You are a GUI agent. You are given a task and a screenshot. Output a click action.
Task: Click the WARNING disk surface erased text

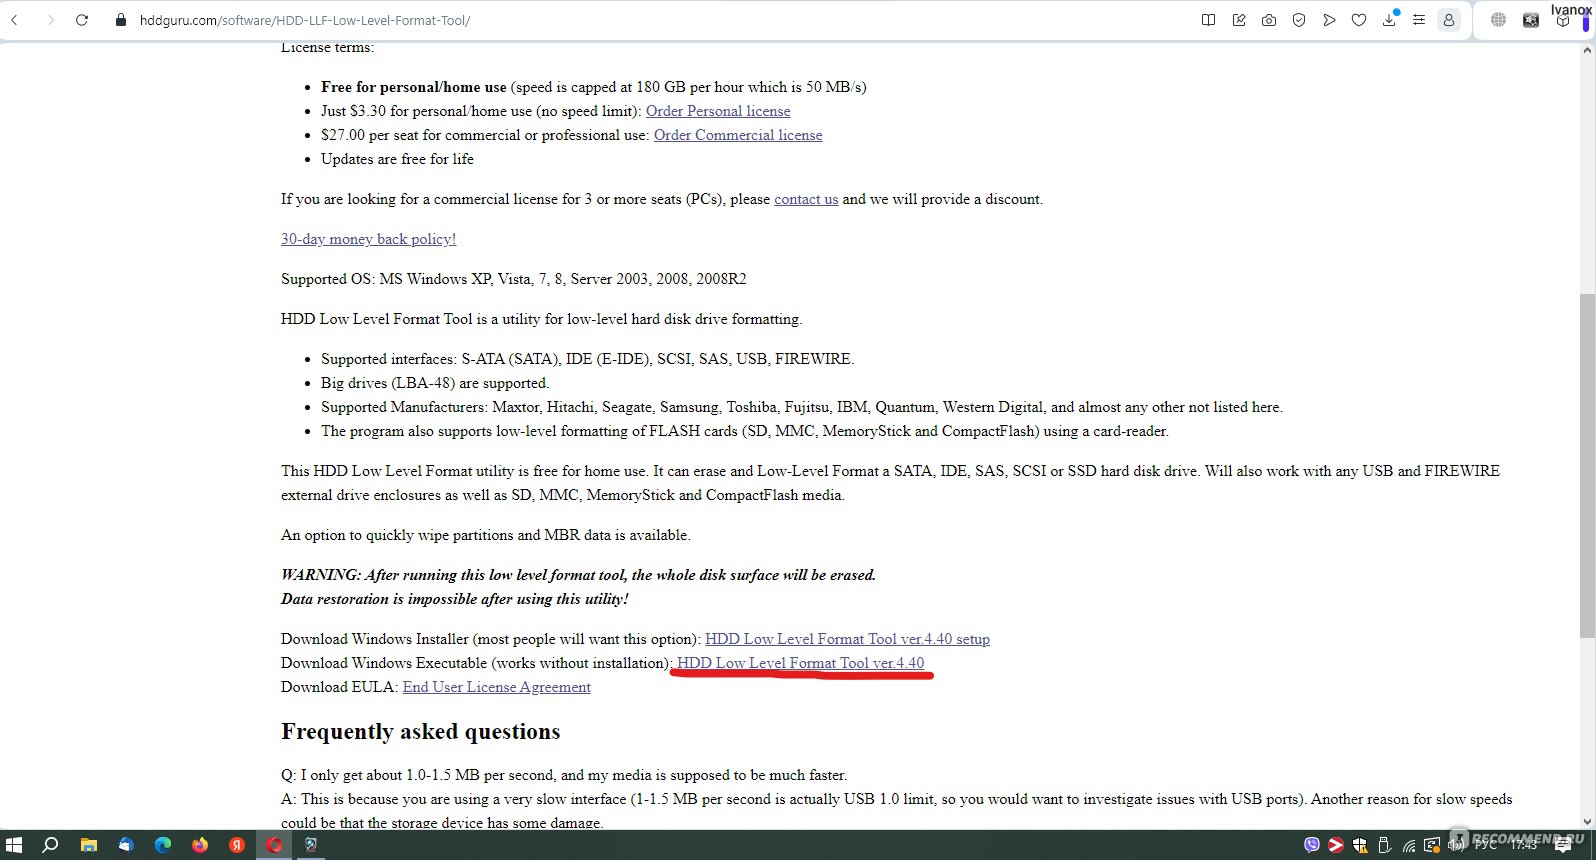click(578, 575)
